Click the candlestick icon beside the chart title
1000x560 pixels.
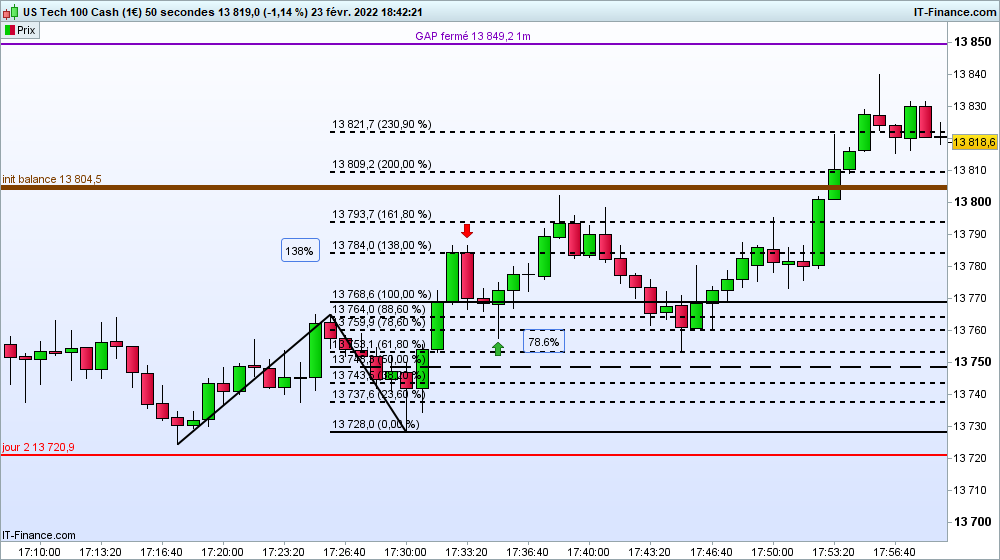click(11, 11)
